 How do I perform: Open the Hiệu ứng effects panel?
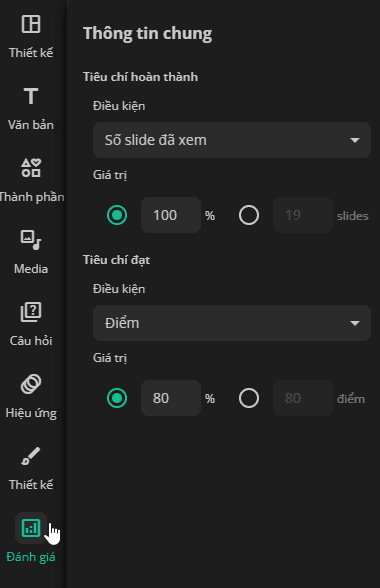[31, 384]
